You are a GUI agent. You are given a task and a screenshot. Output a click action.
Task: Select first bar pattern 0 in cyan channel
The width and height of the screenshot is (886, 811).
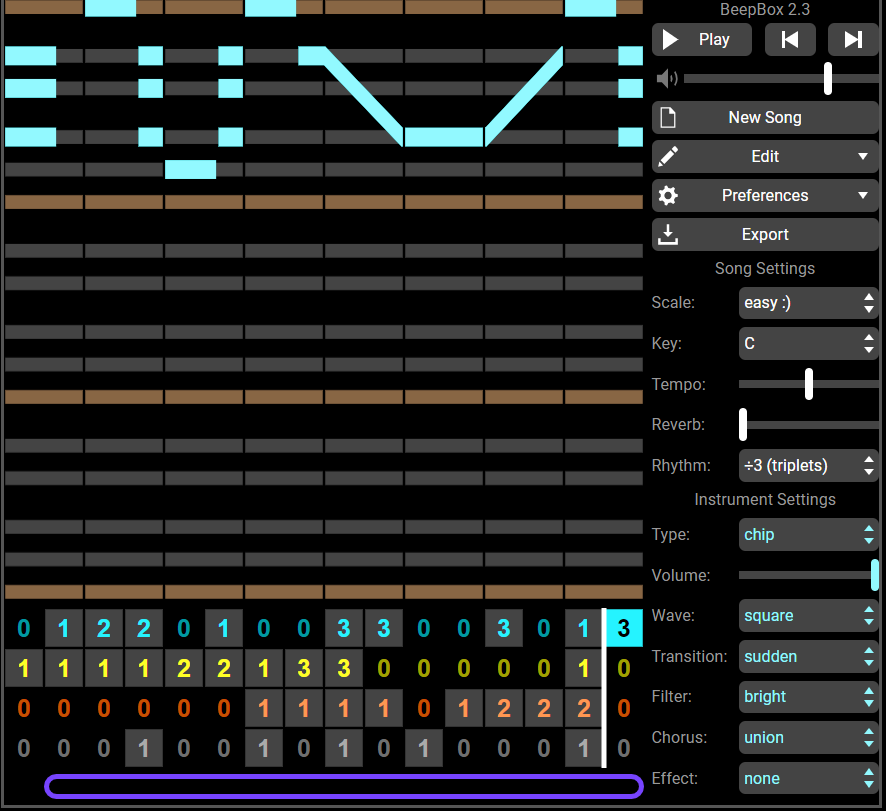[x=24, y=628]
